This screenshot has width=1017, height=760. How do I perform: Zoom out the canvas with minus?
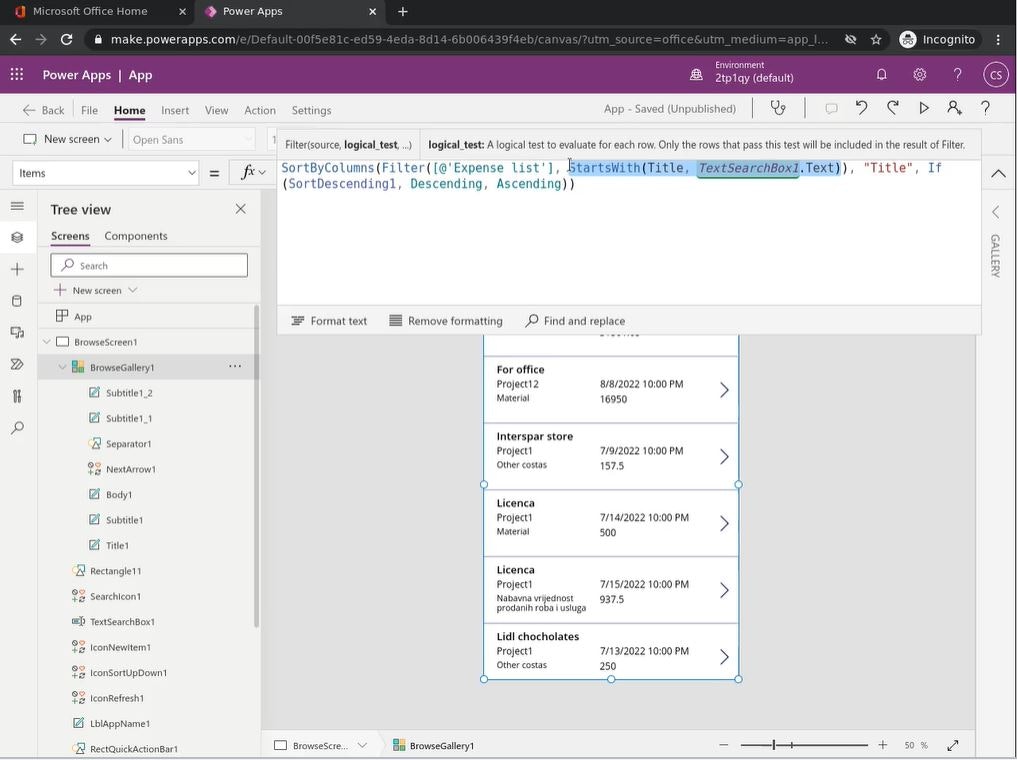pyautogui.click(x=724, y=745)
